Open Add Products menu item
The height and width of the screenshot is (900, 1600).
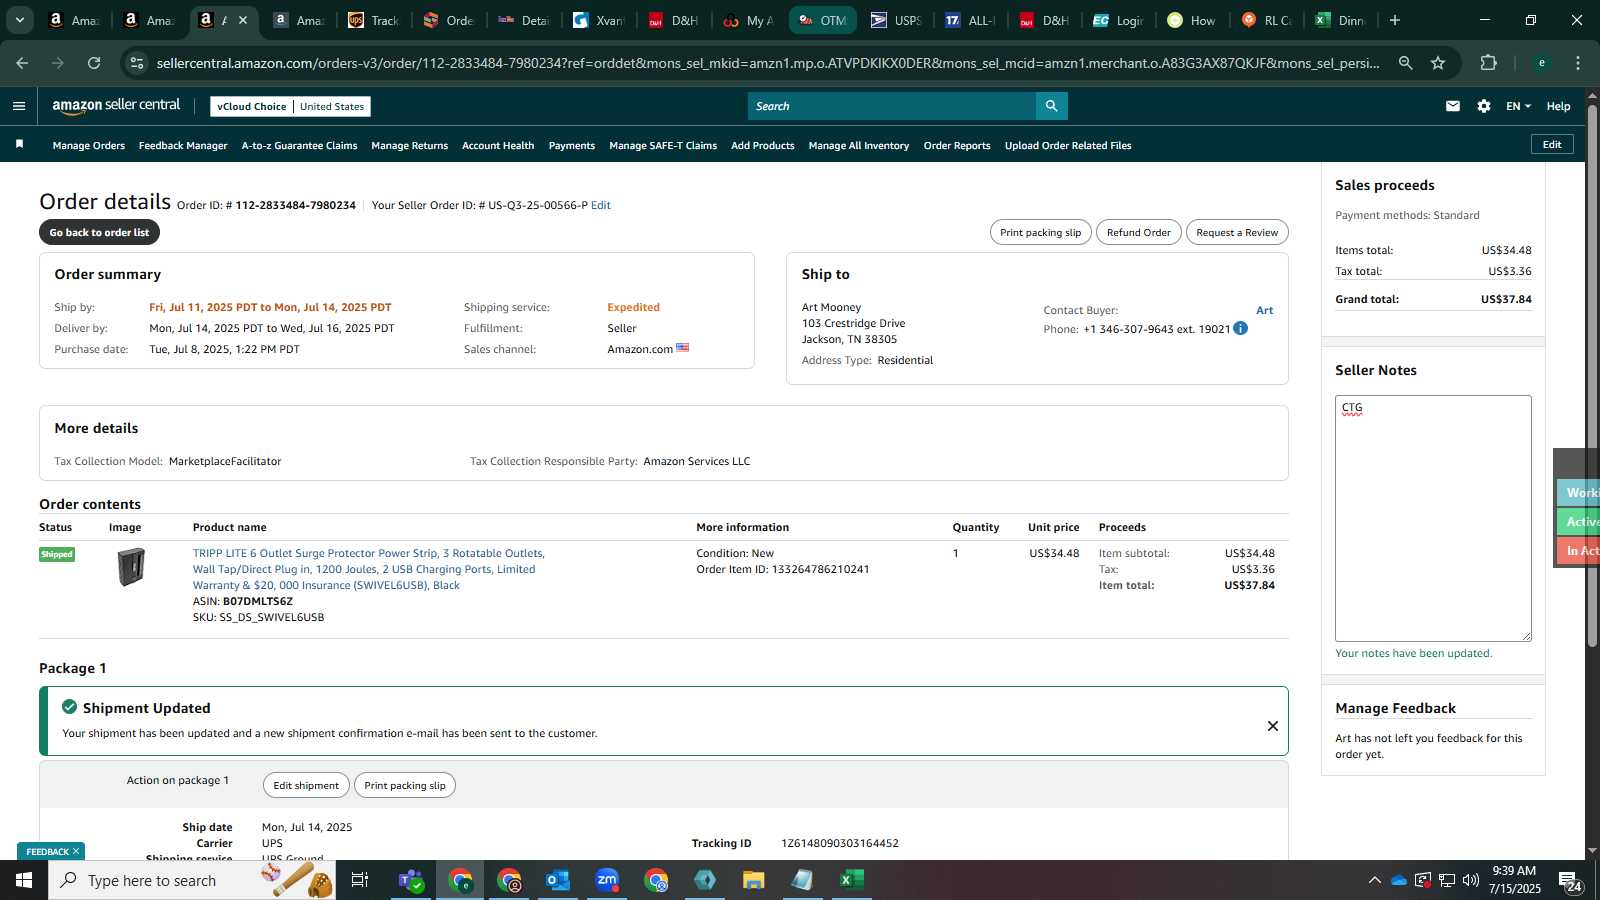pyautogui.click(x=762, y=145)
